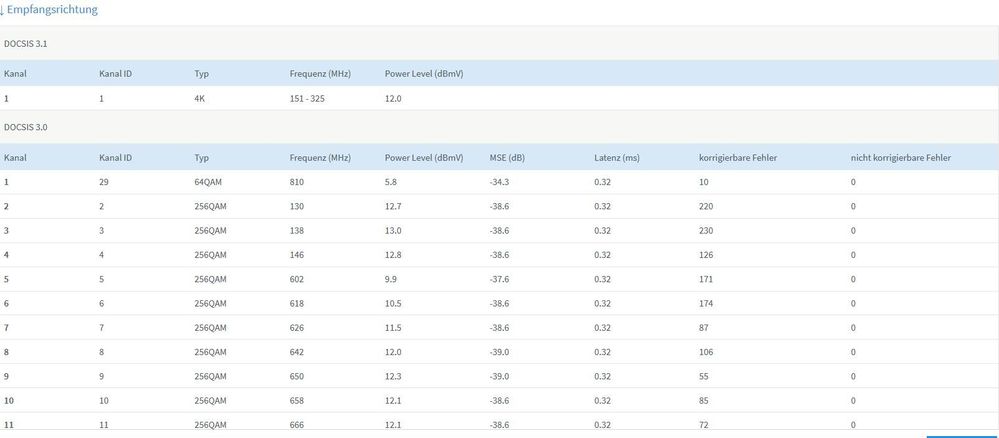
Task: Select the 230 korrigierbare Fehler value
Action: pyautogui.click(x=708, y=230)
